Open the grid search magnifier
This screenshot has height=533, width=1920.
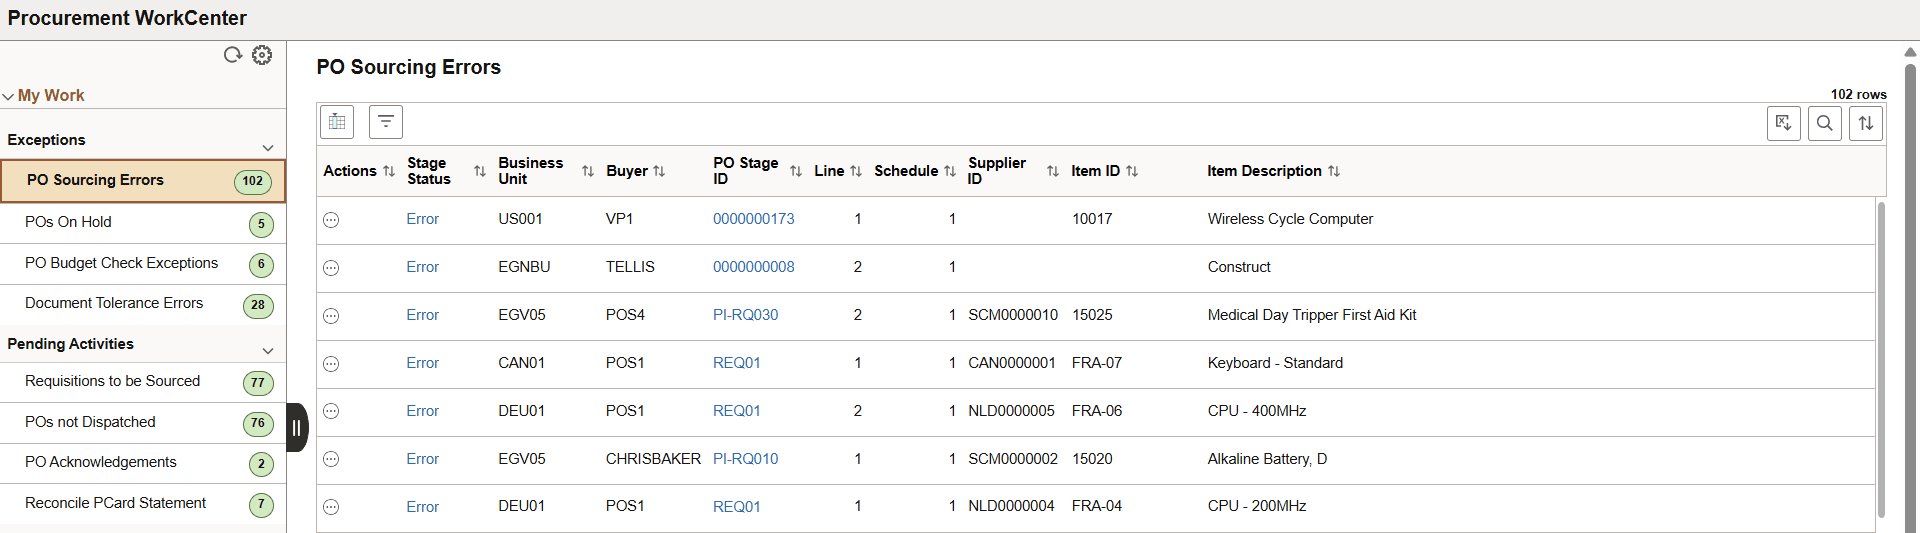click(x=1825, y=123)
